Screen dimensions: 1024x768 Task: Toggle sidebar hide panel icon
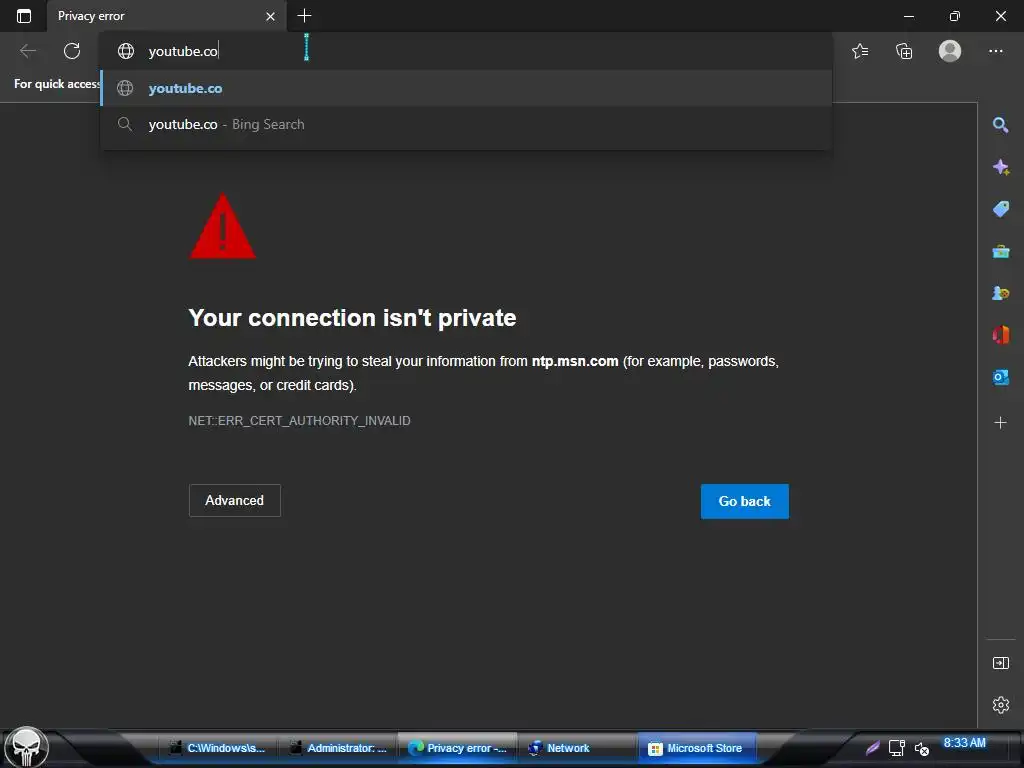tap(1000, 663)
